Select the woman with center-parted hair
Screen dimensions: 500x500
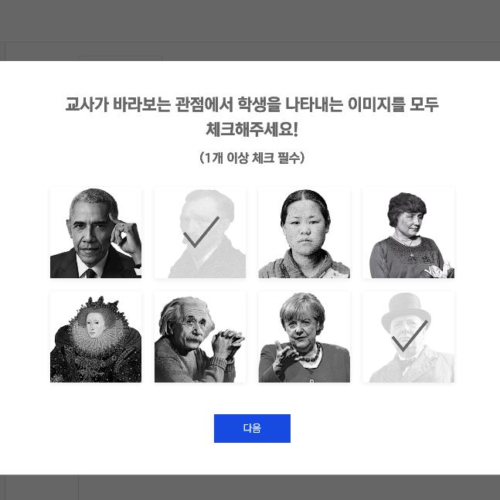pyautogui.click(x=304, y=233)
